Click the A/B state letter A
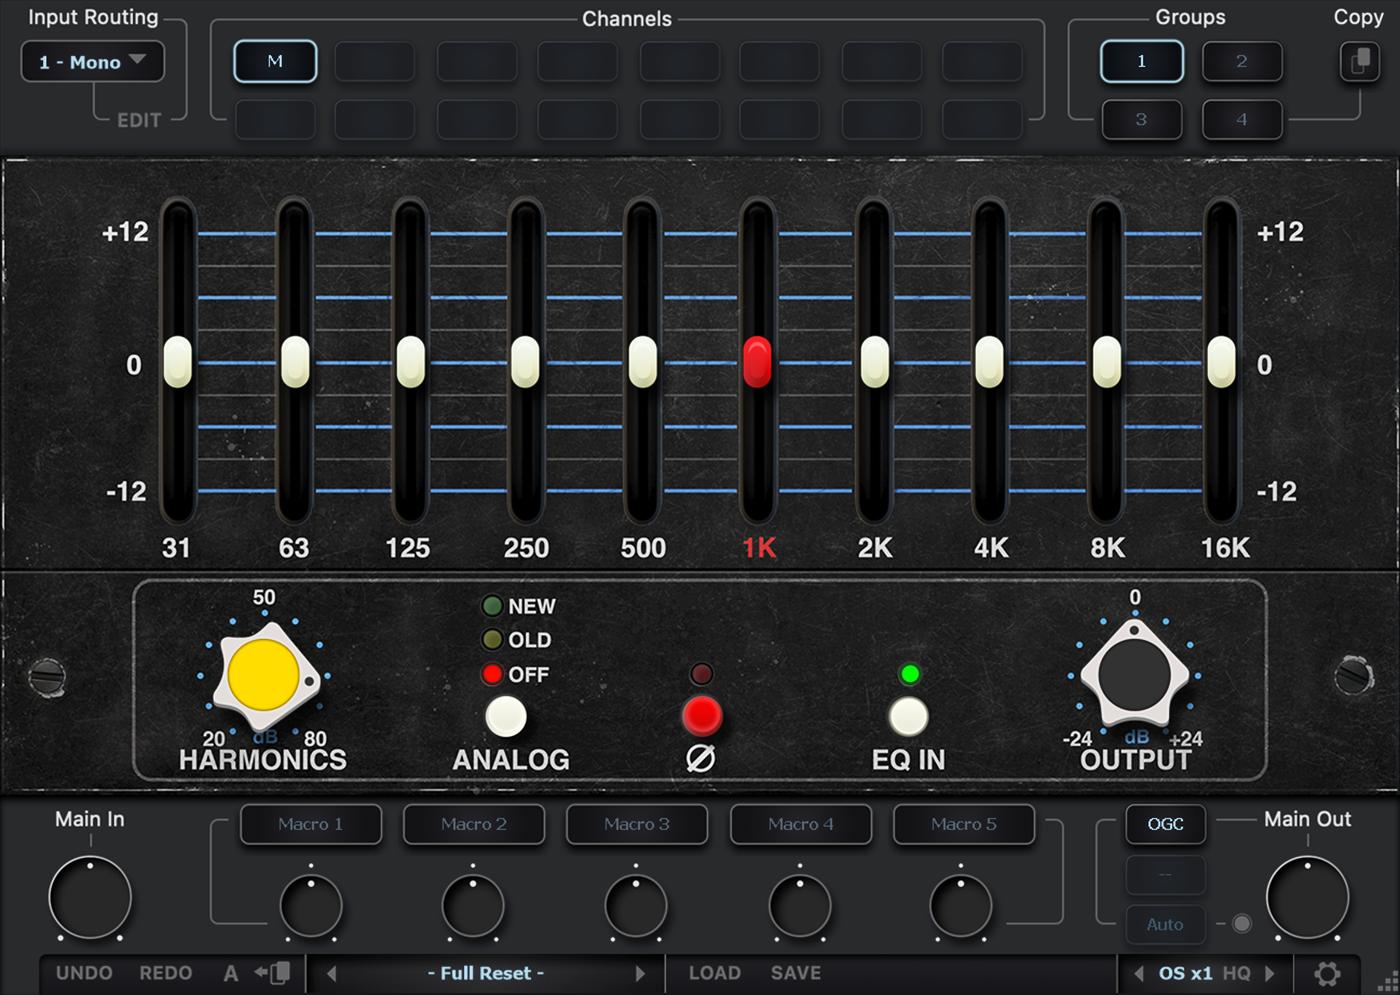This screenshot has height=995, width=1400. point(231,973)
